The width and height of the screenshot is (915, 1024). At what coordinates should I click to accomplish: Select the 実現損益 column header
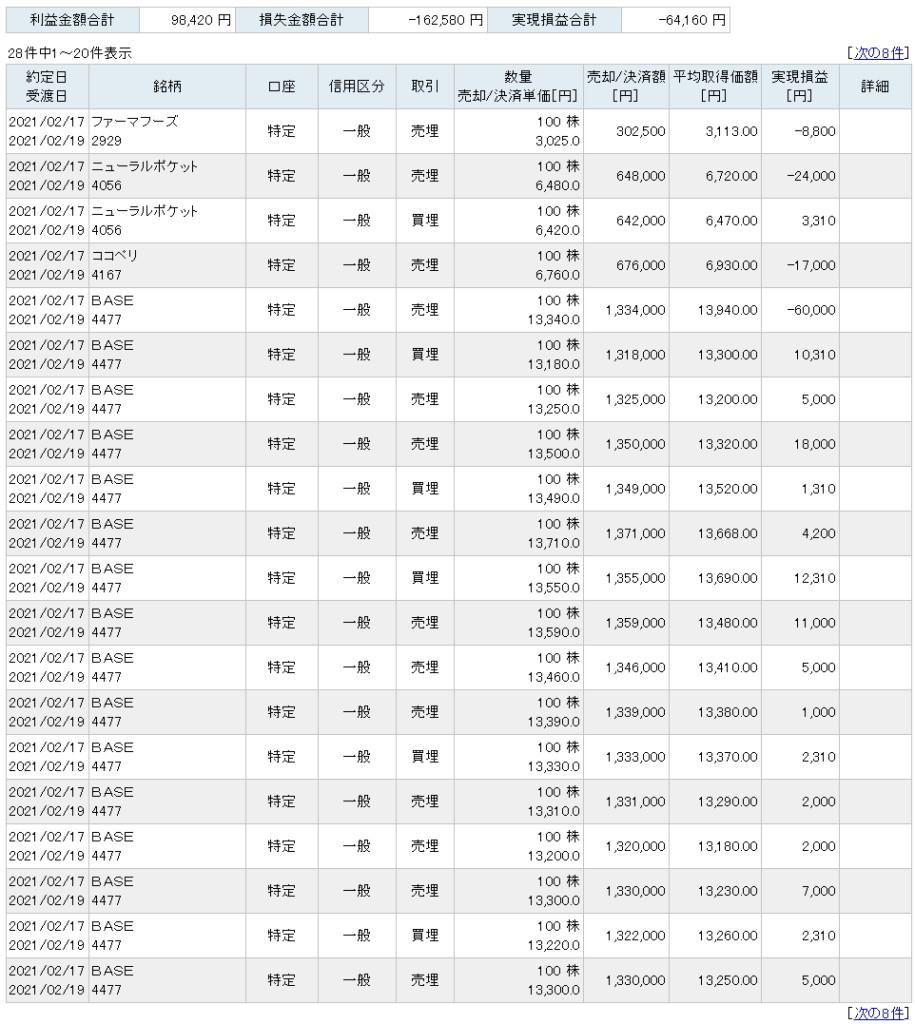pyautogui.click(x=800, y=86)
